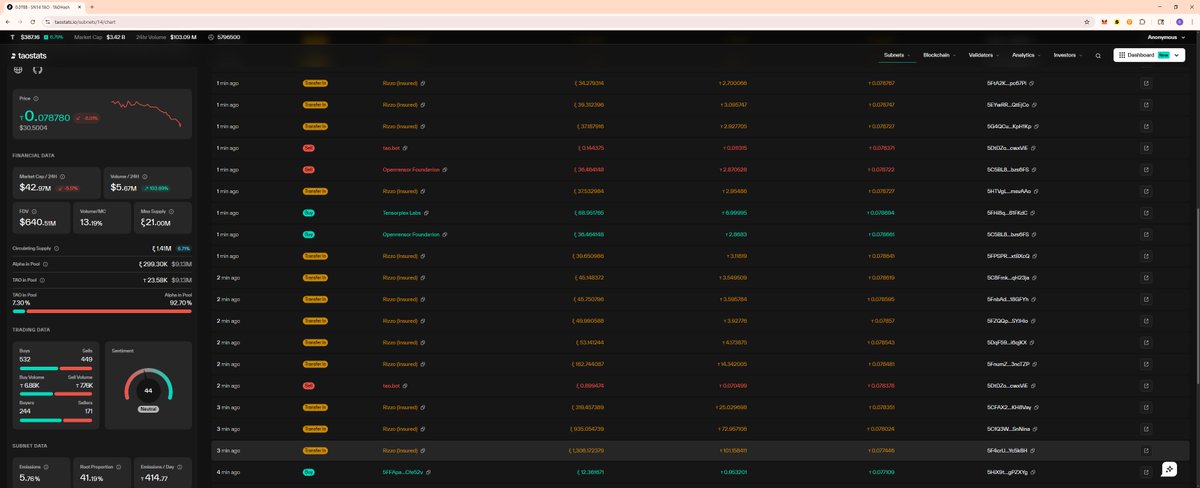This screenshot has width=1200, height=488.
Task: Click the price sparkline chart
Action: click(x=146, y=112)
